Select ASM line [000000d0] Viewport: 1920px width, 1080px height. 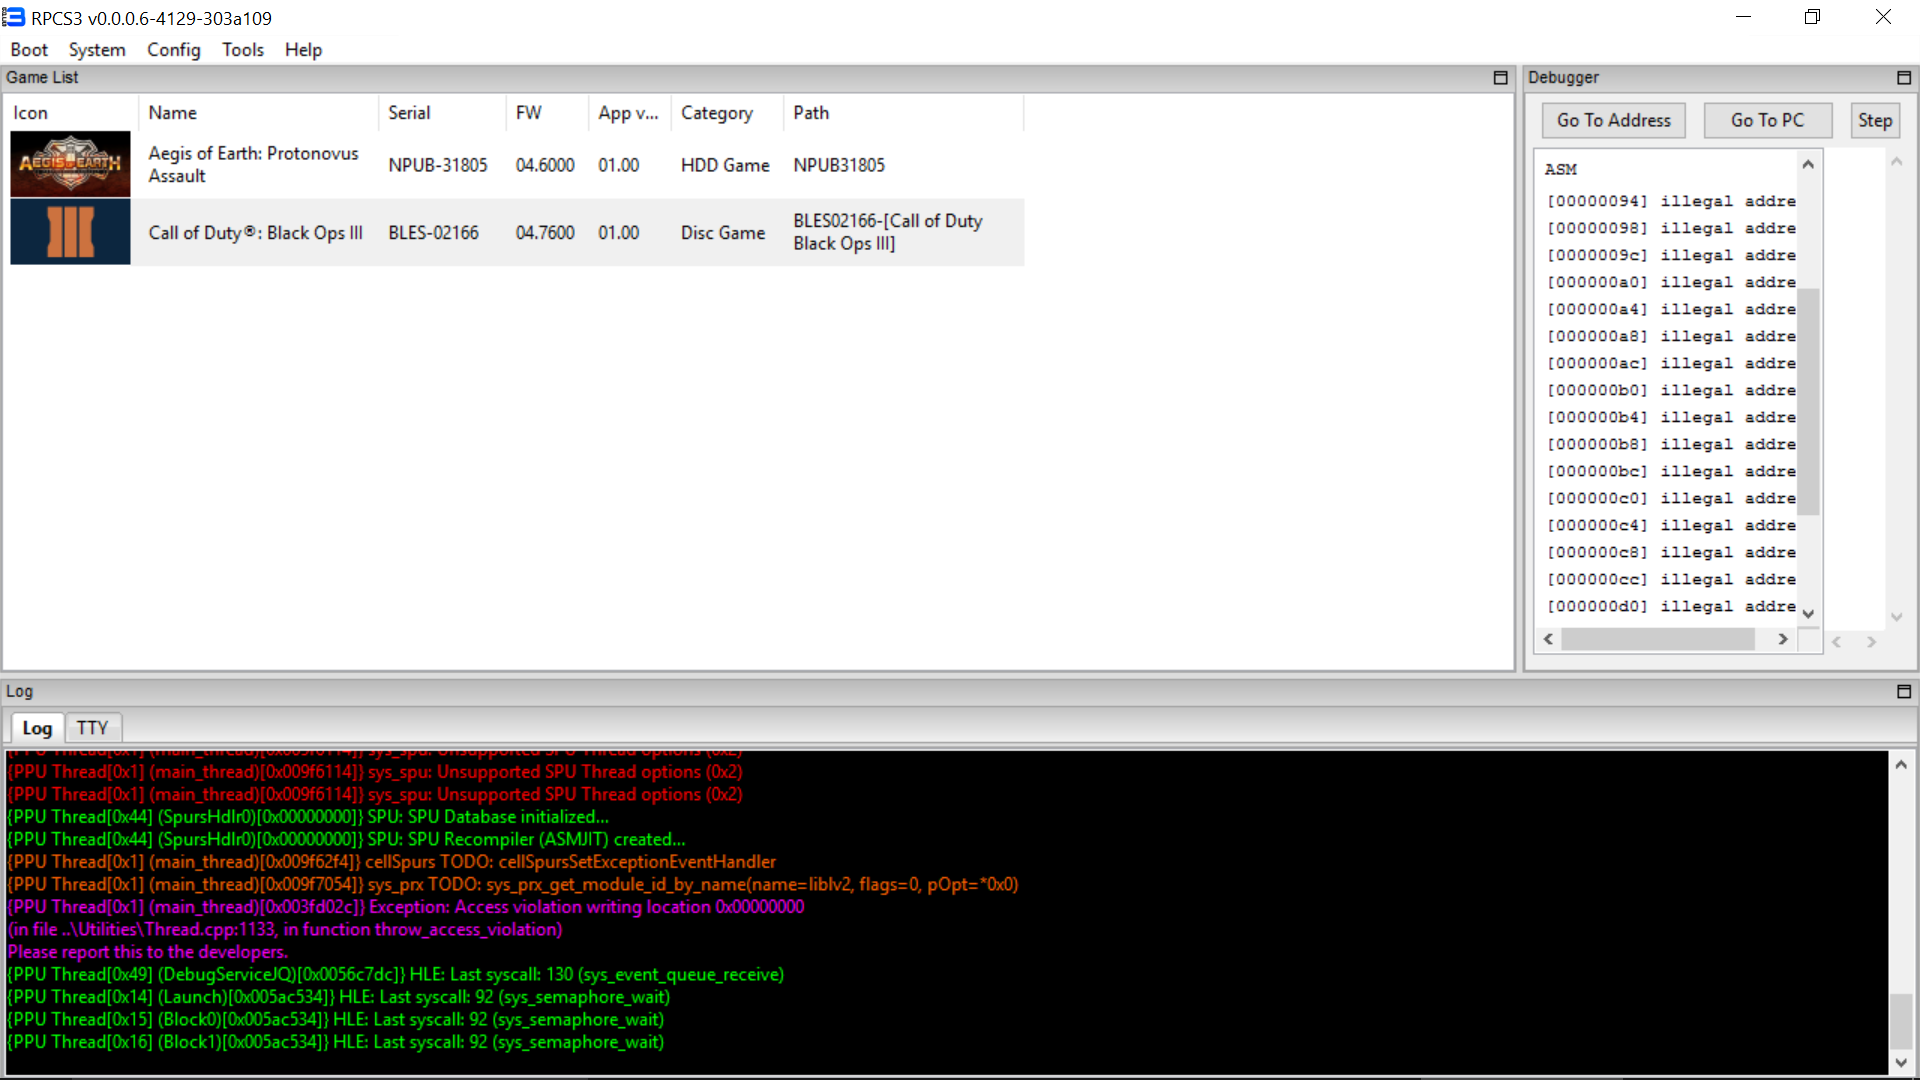pyautogui.click(x=1670, y=606)
